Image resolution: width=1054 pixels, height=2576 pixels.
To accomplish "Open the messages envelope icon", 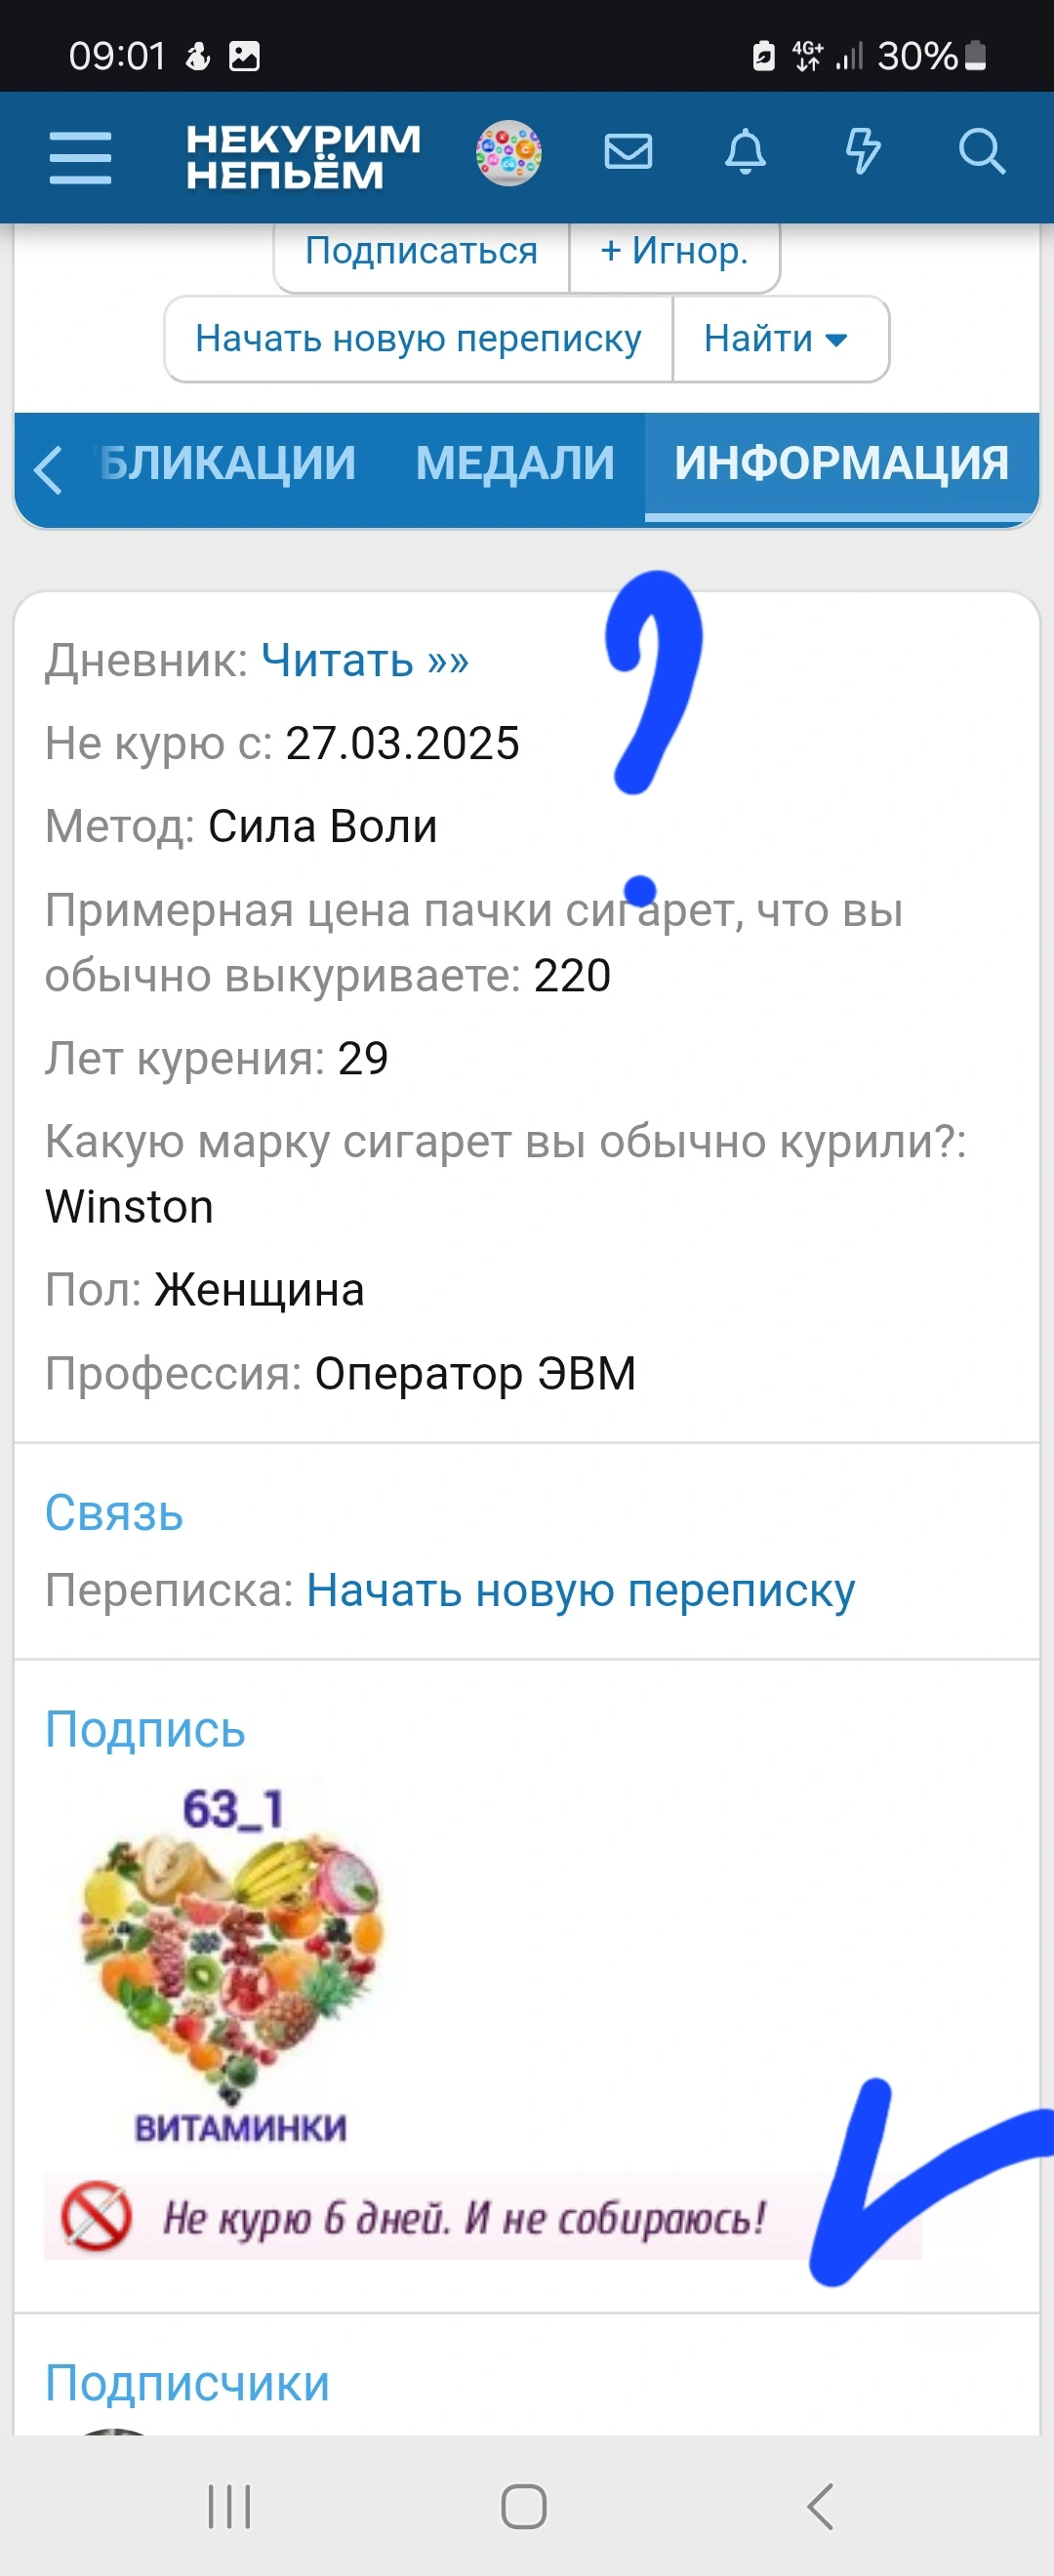I will click(628, 152).
